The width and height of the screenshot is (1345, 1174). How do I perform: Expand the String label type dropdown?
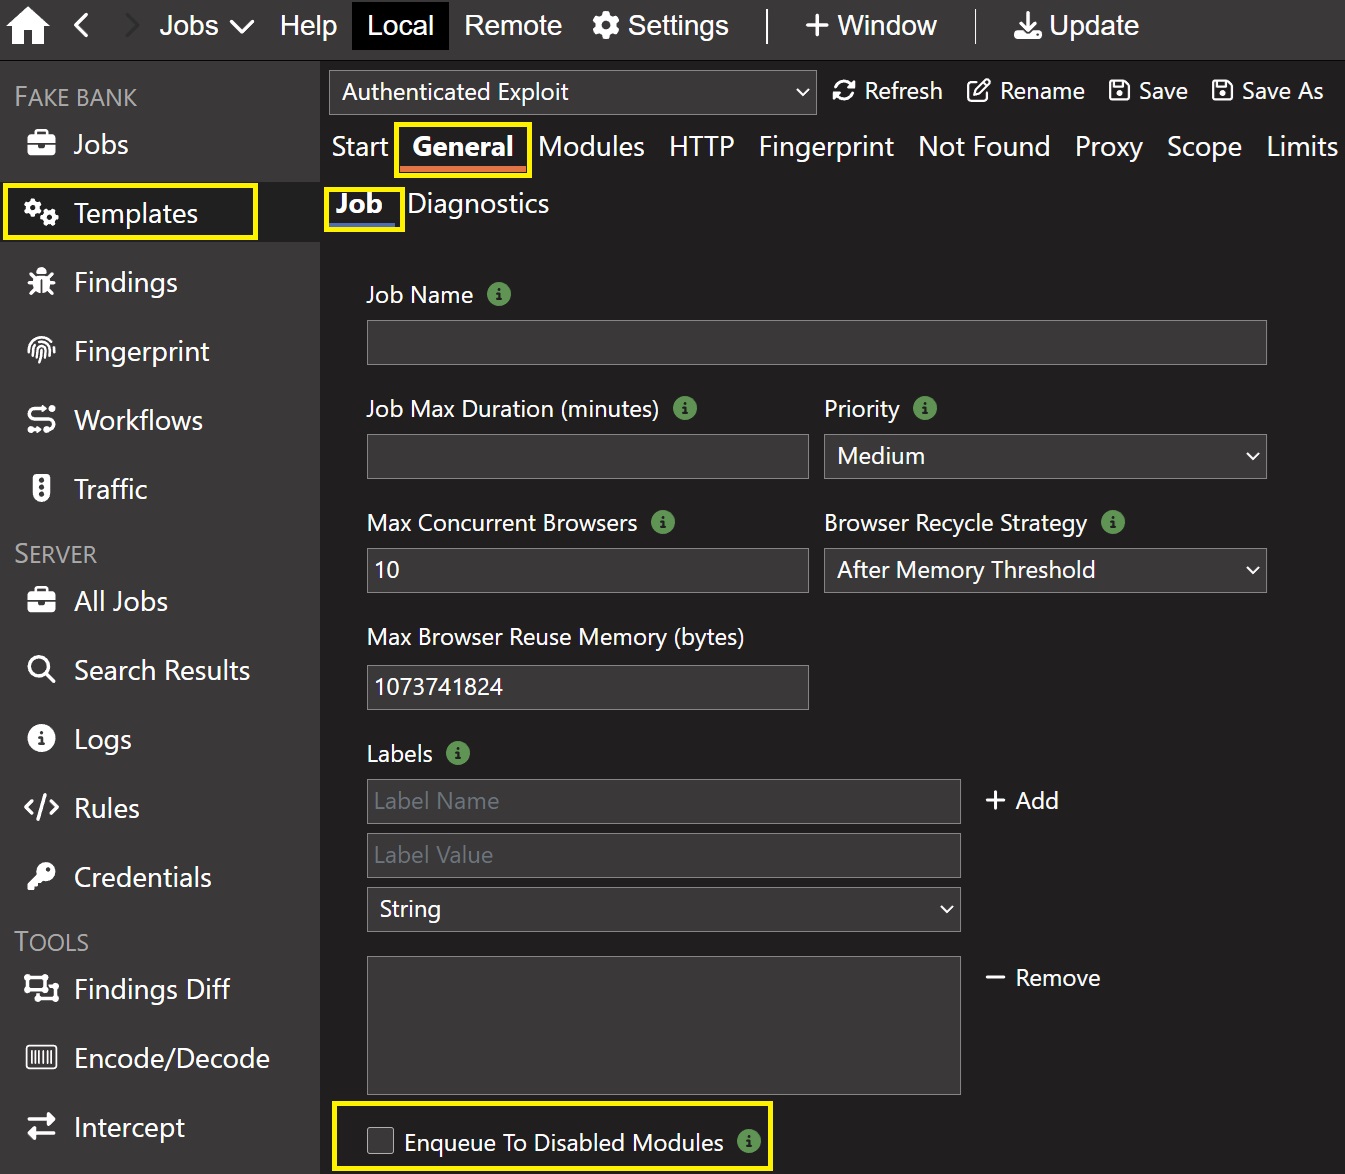(663, 909)
